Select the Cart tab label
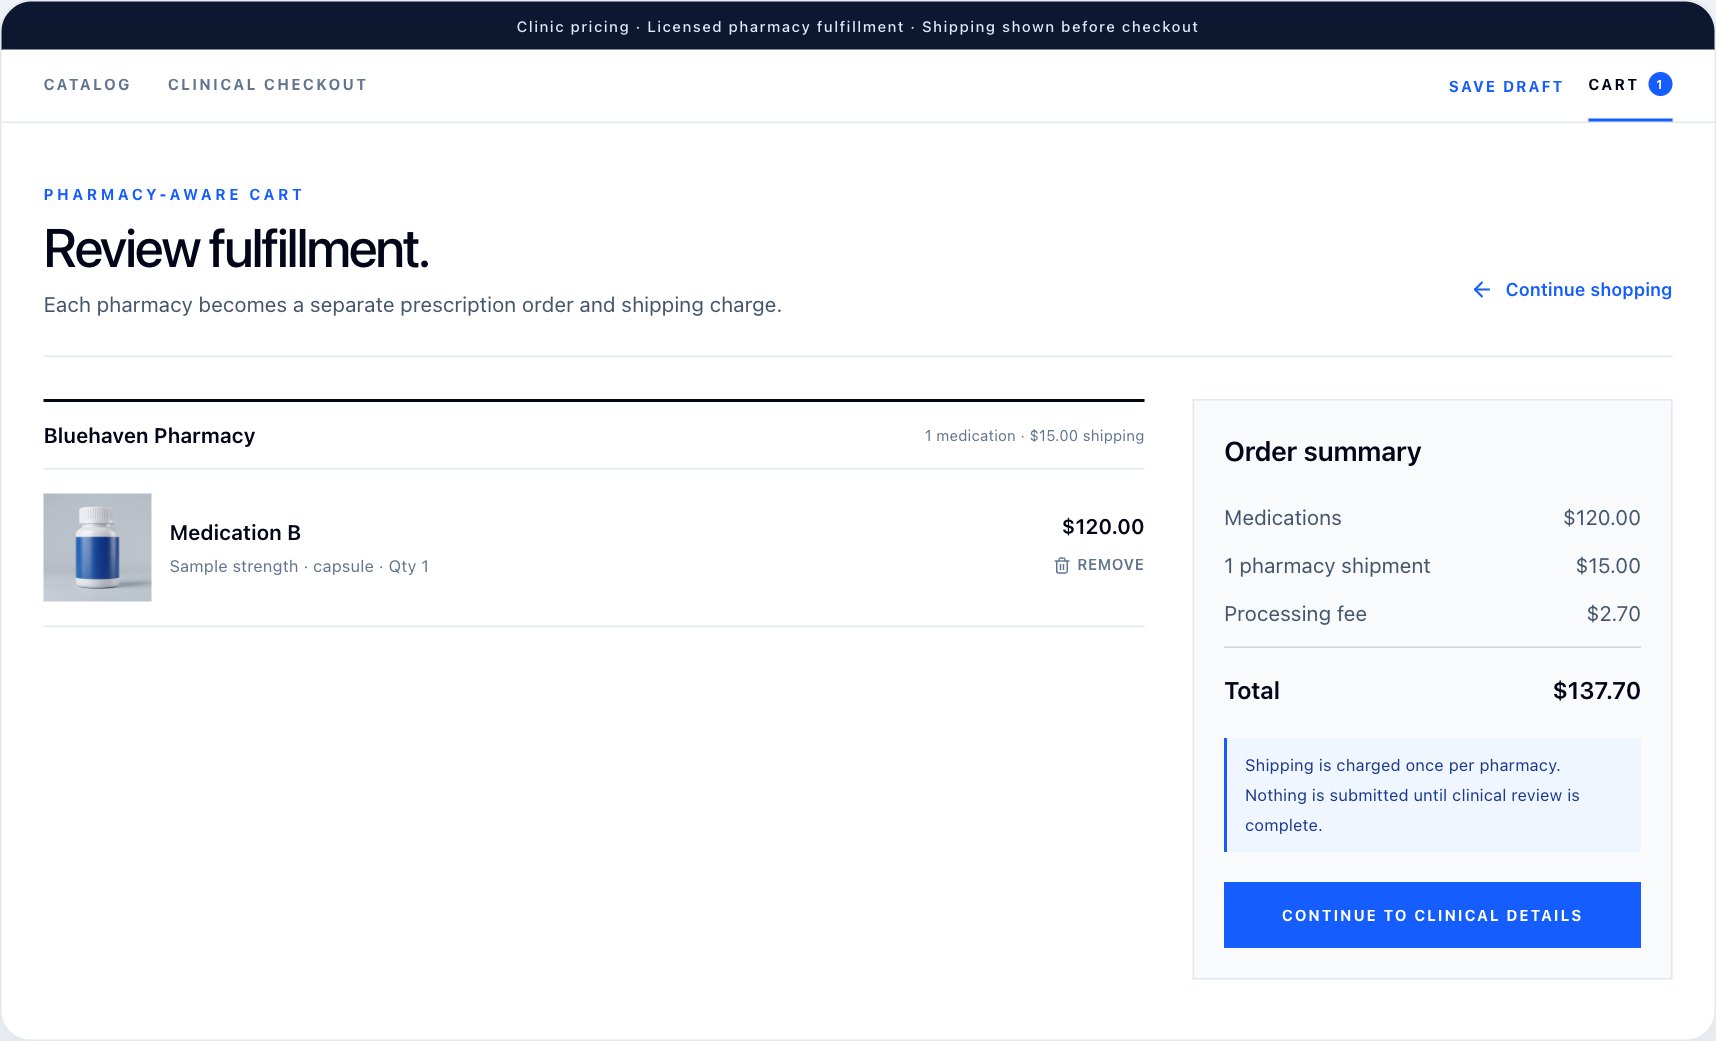The width and height of the screenshot is (1716, 1041). point(1613,85)
